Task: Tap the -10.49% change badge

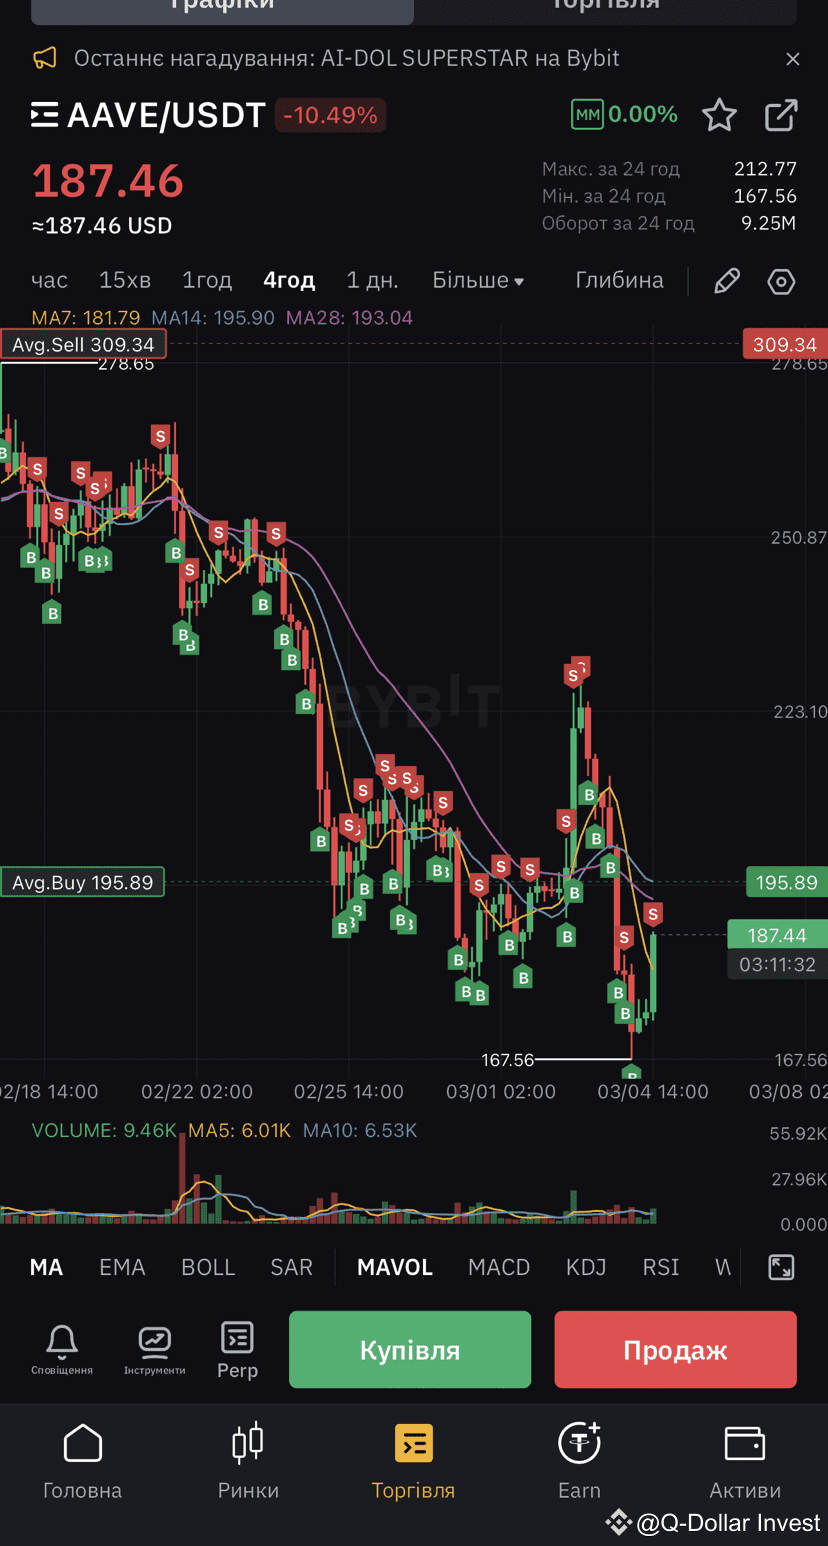Action: (x=330, y=116)
